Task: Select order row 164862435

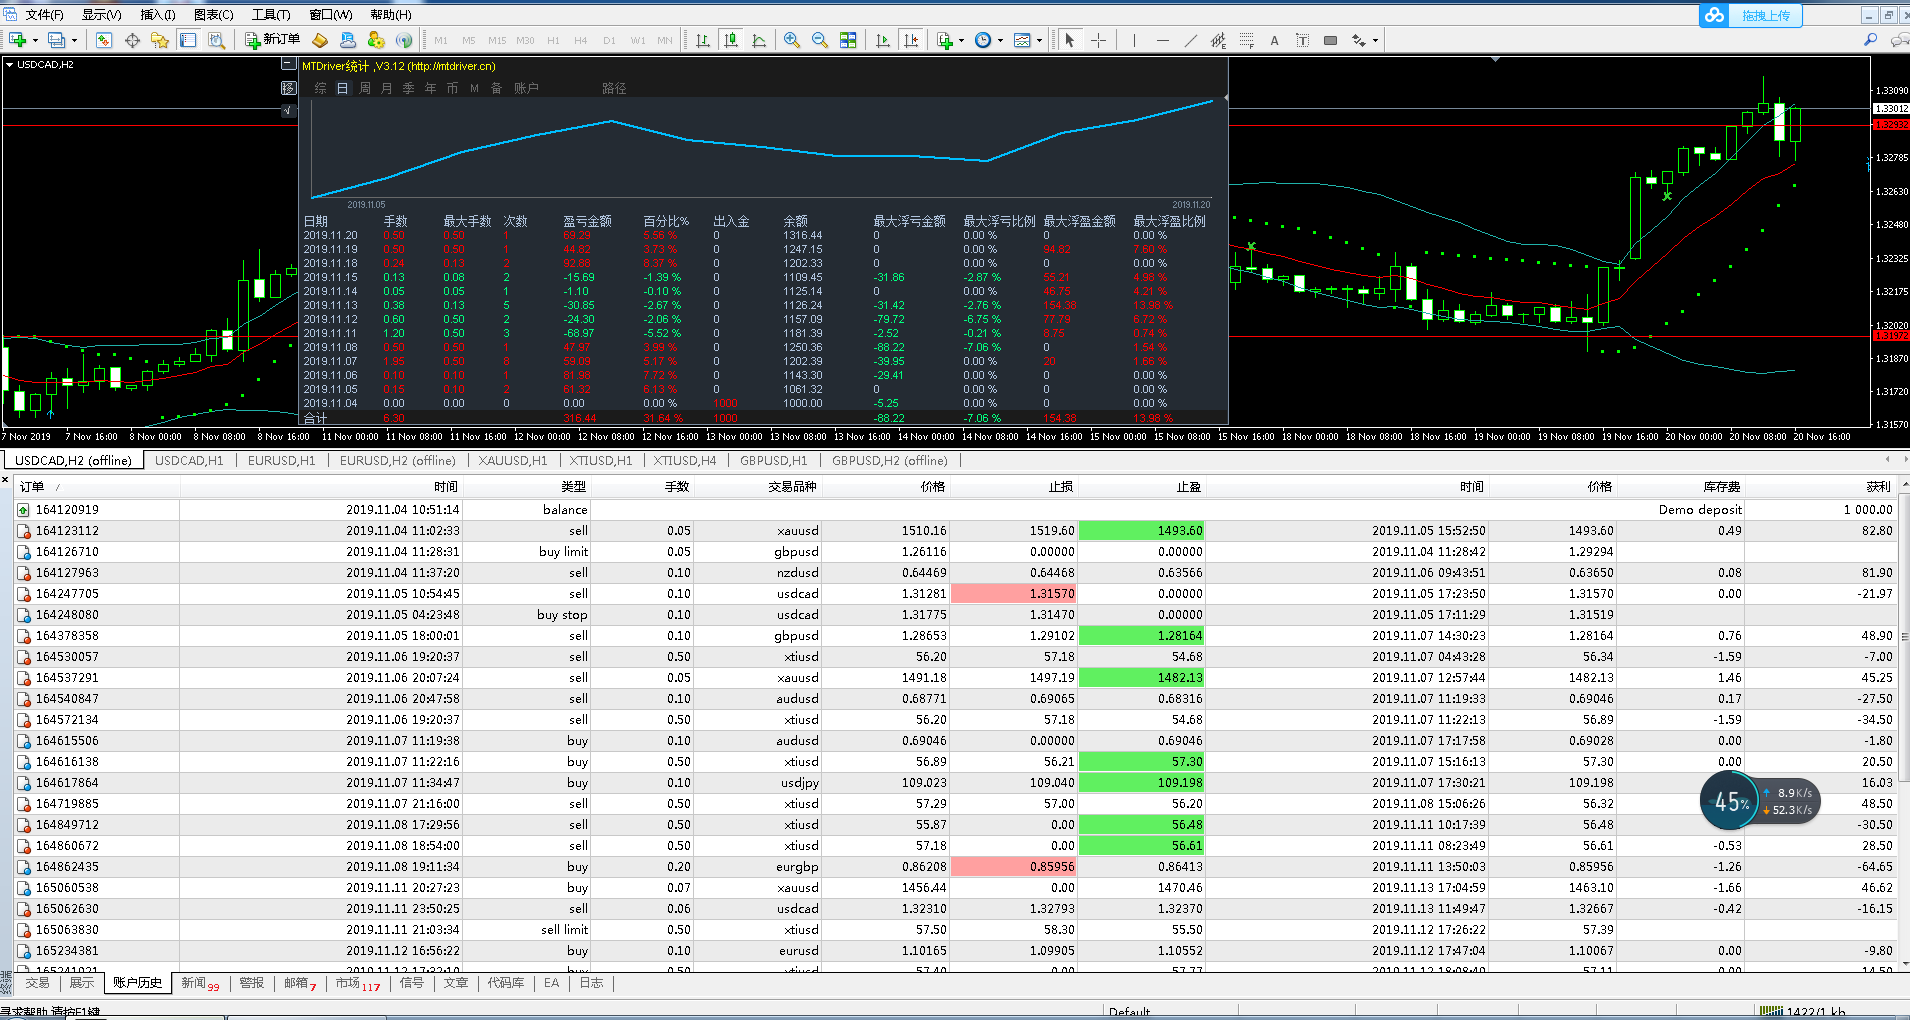Action: pyautogui.click(x=955, y=867)
